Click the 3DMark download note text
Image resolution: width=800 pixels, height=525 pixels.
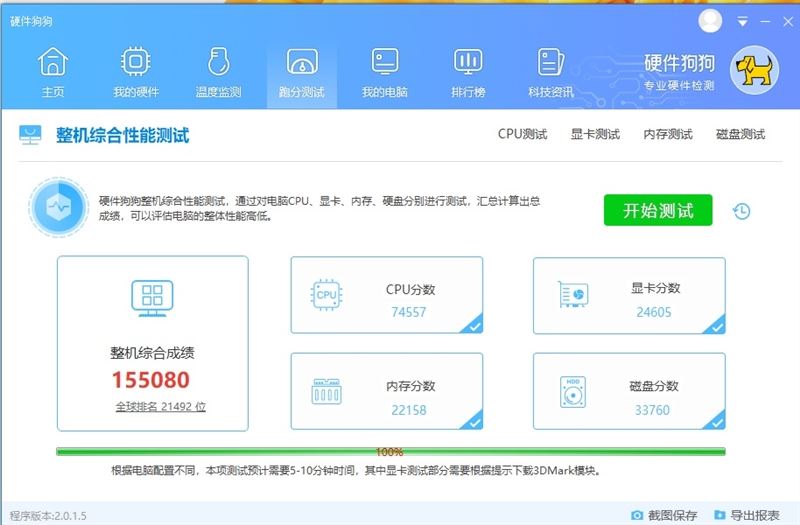pyautogui.click(x=355, y=470)
